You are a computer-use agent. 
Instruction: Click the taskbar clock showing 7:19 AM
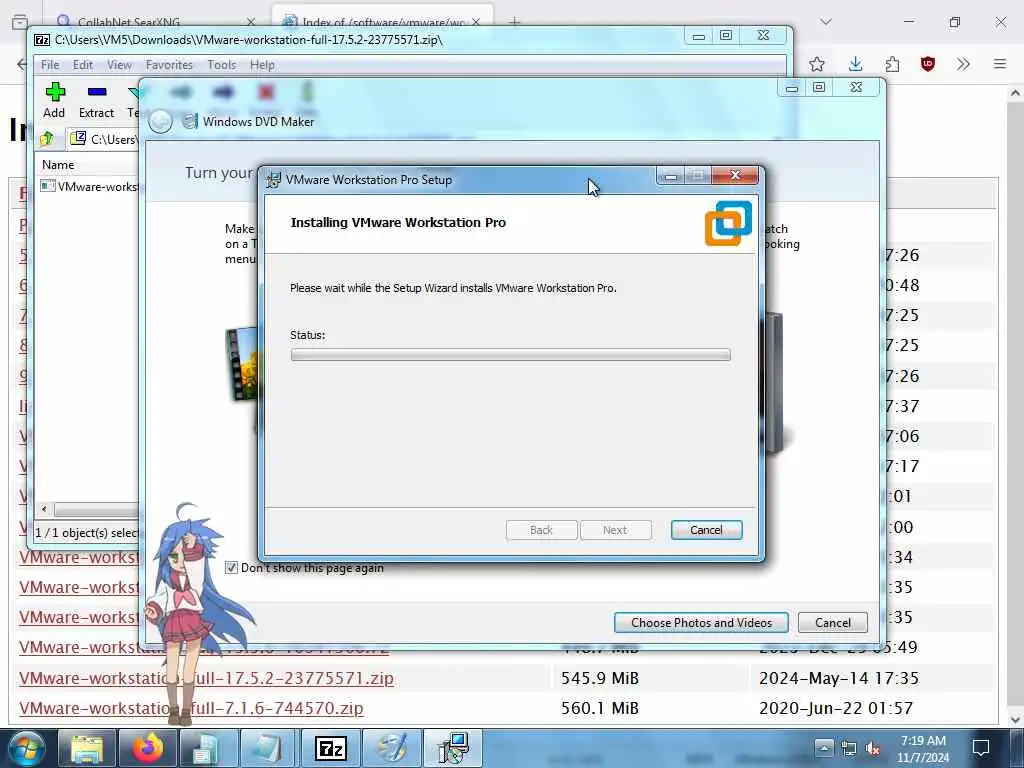click(x=923, y=748)
